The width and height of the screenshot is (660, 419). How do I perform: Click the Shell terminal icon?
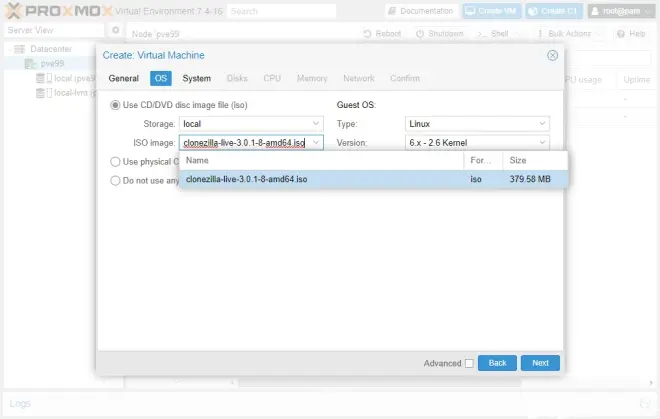pos(482,33)
